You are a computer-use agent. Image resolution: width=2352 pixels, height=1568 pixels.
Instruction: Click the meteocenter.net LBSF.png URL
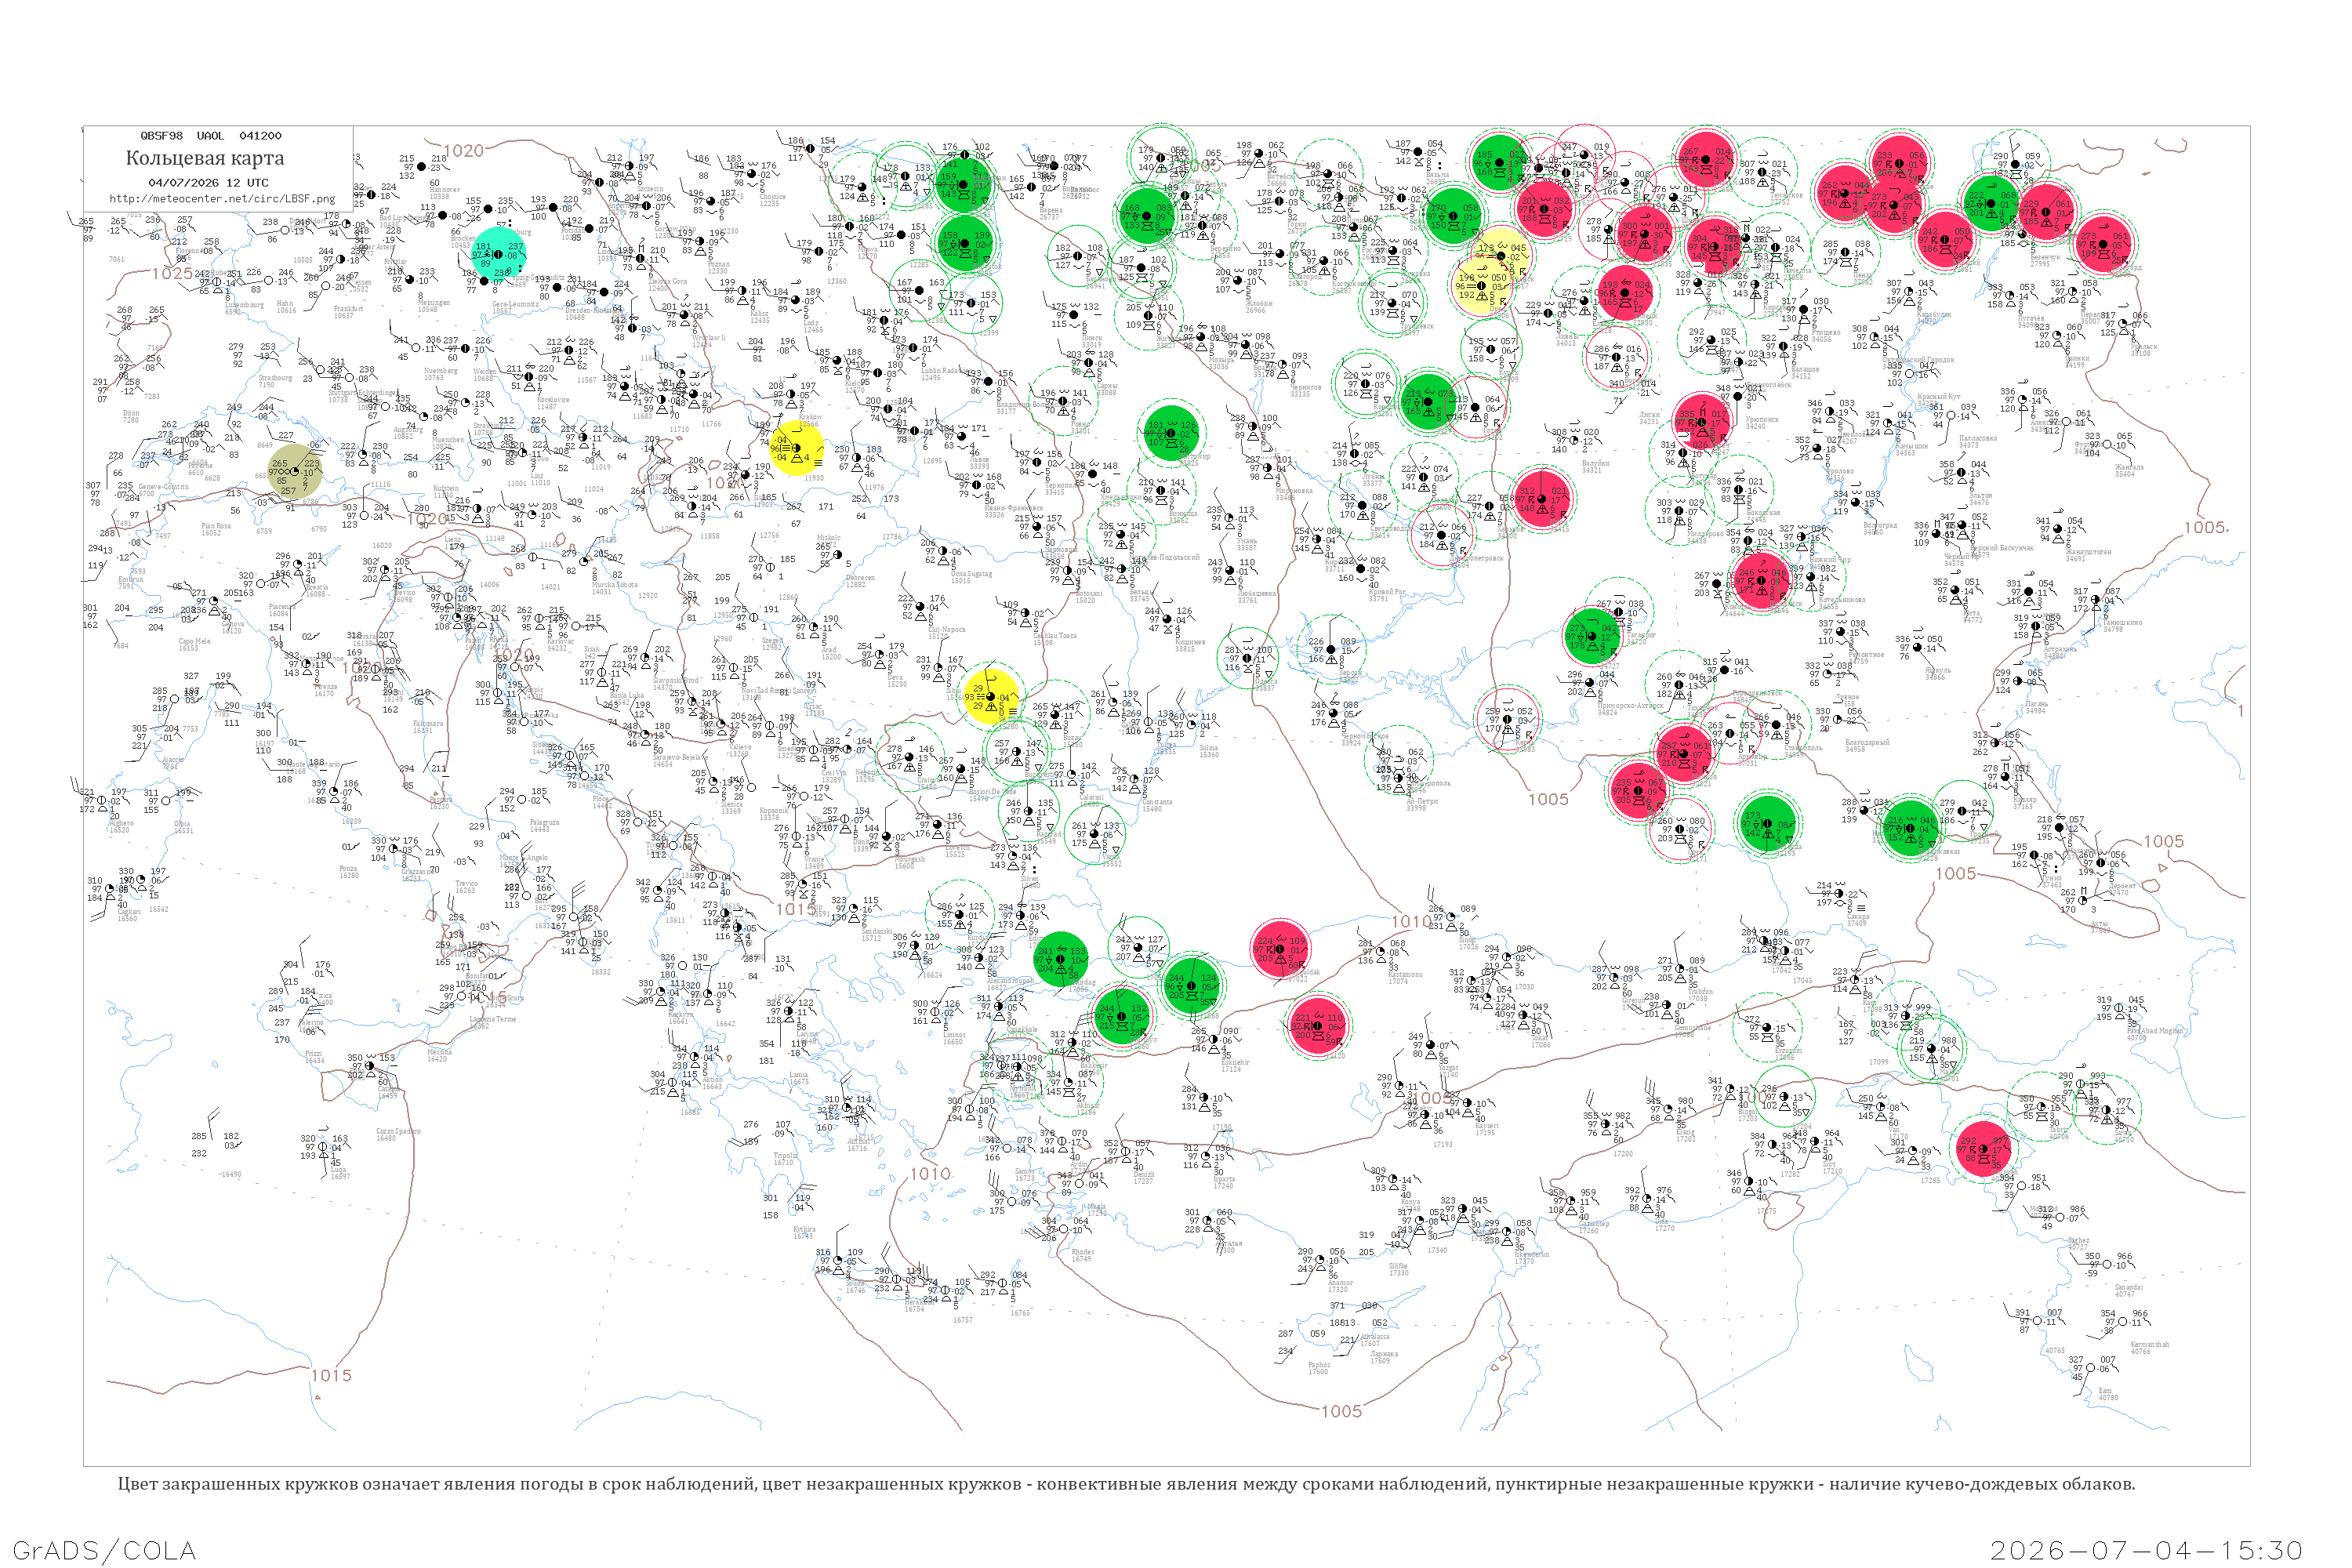222,199
